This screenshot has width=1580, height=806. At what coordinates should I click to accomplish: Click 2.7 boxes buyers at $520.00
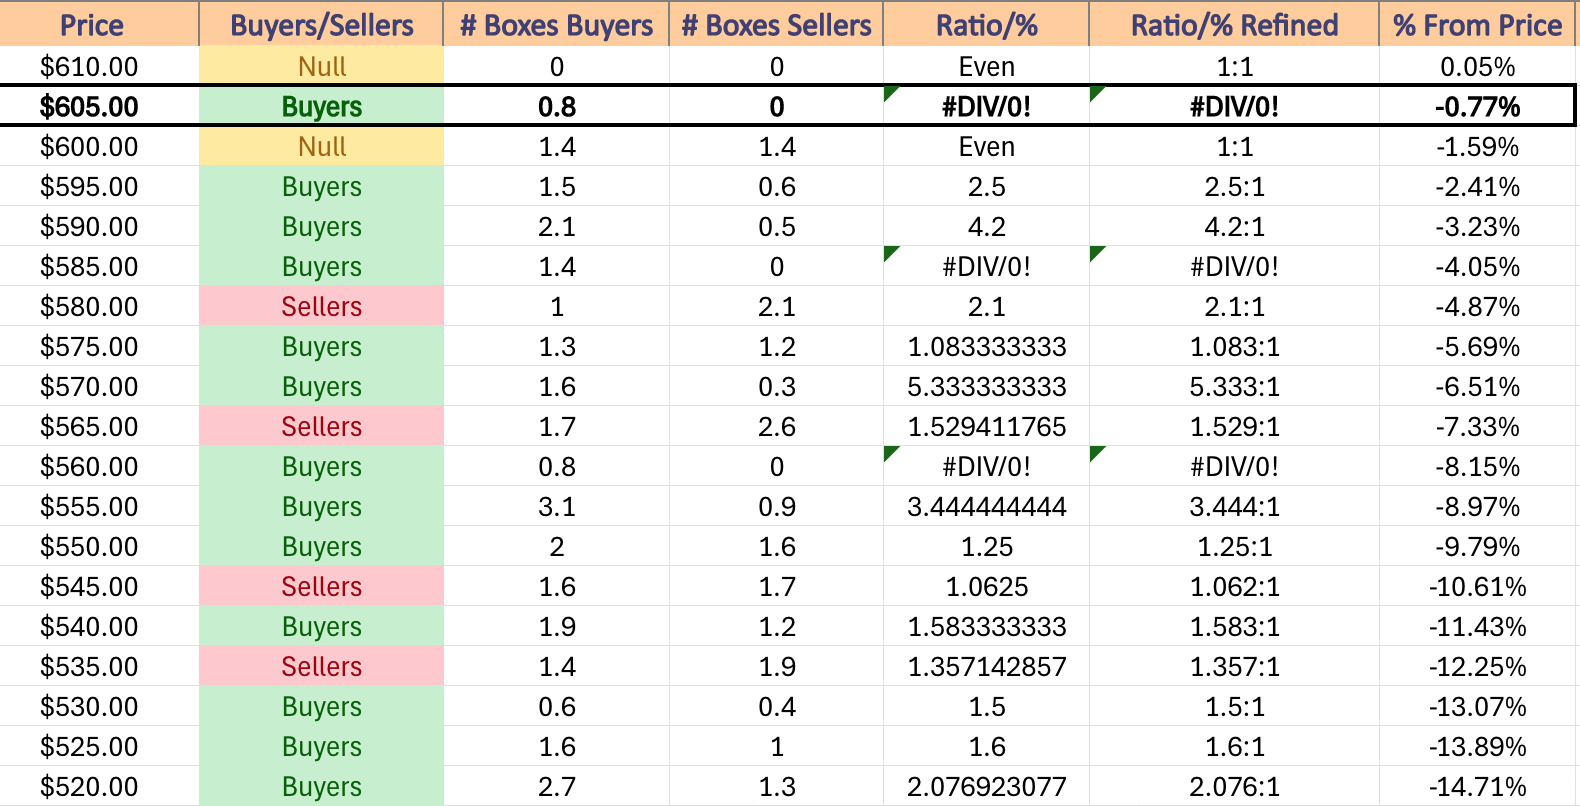[556, 786]
